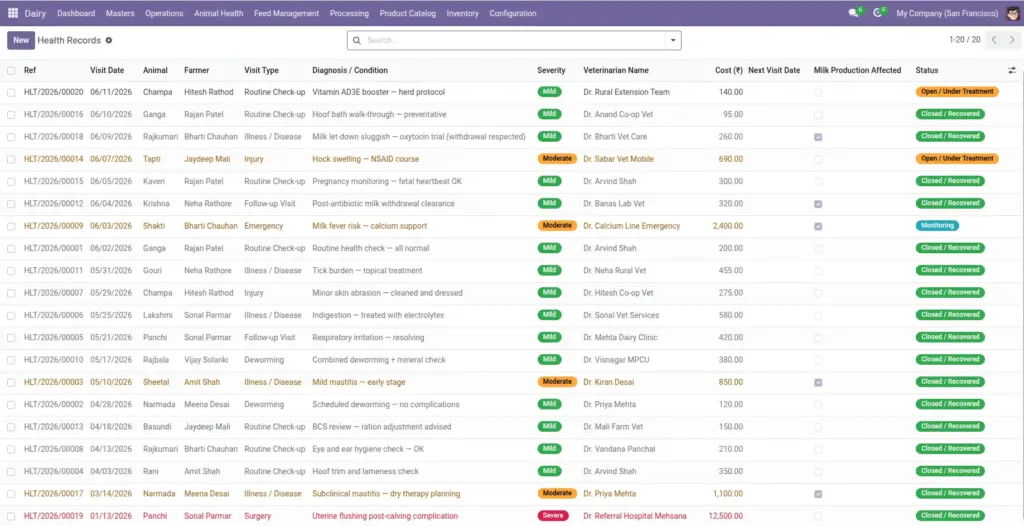Click 'Pregnancy monitoring — fetal heartbeat OK' cell
Screen dimensions: 1024x526
[387, 182]
